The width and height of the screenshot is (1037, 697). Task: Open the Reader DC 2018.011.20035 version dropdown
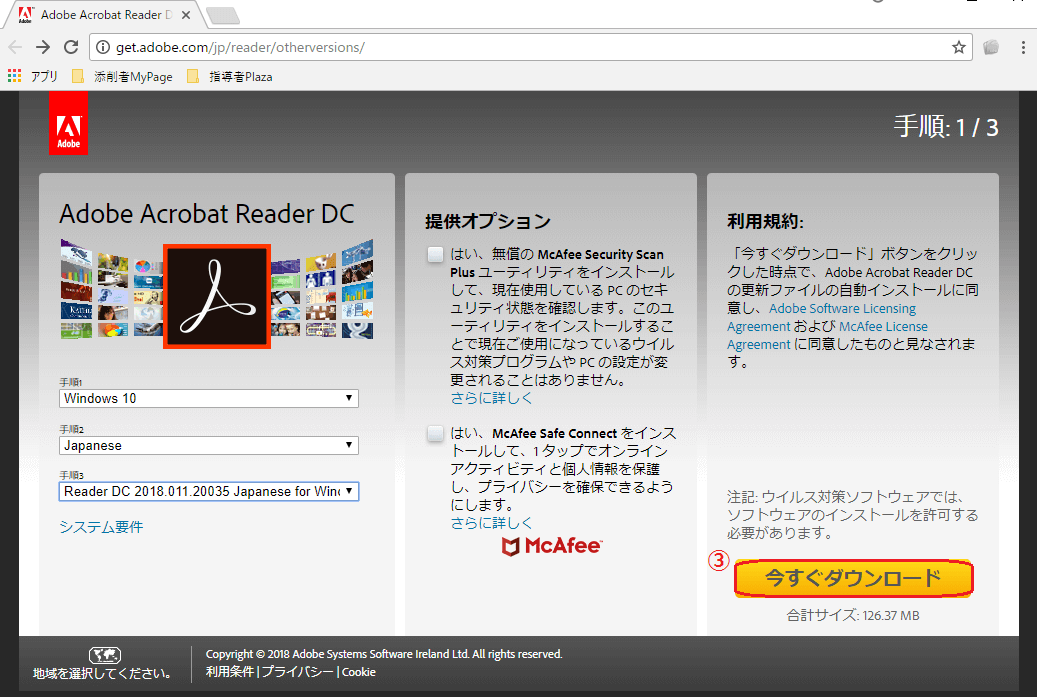pyautogui.click(x=209, y=491)
